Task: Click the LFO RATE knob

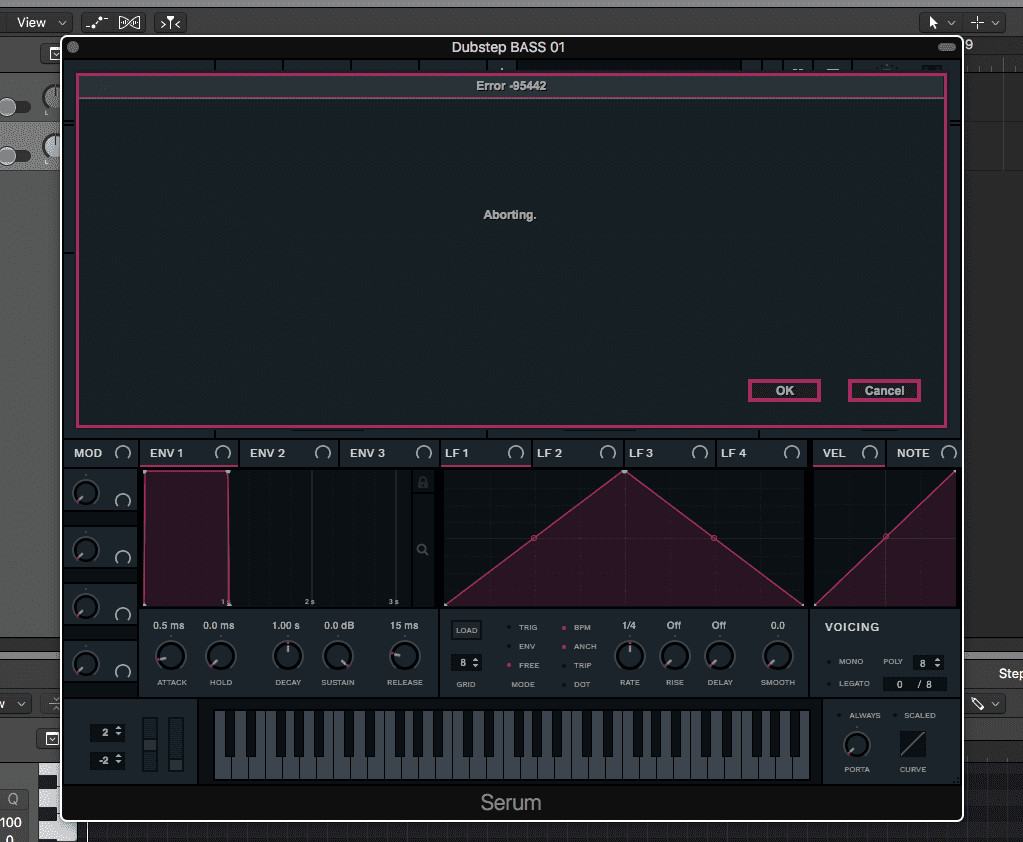Action: (x=629, y=656)
